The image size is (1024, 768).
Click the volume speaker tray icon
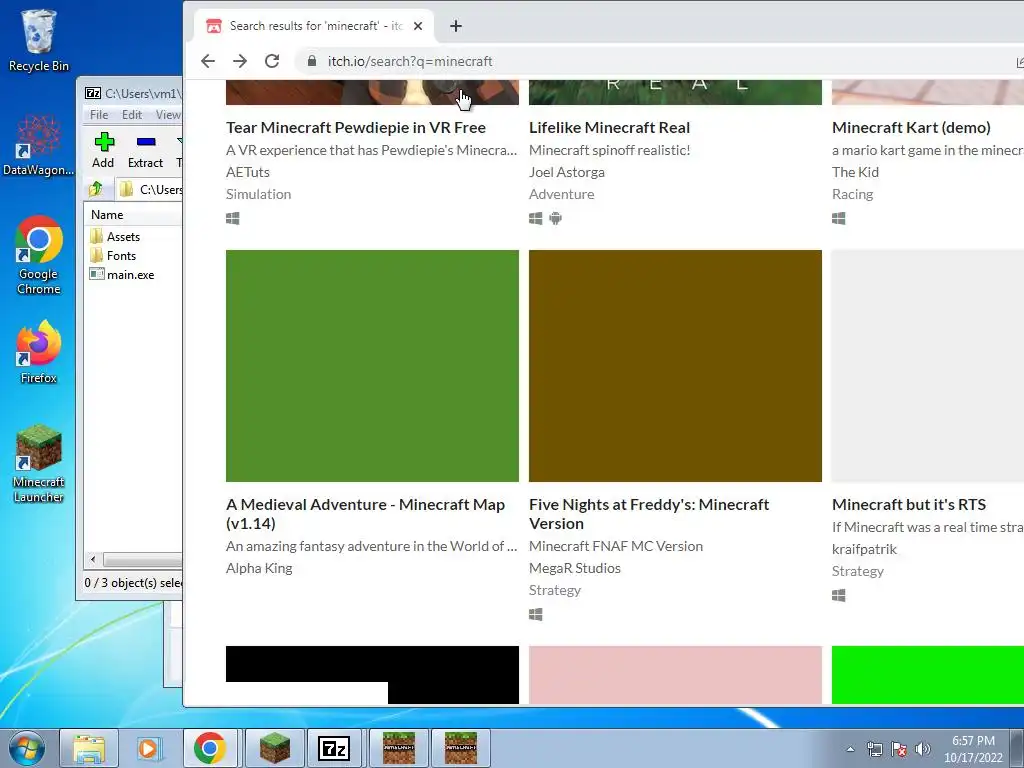922,749
